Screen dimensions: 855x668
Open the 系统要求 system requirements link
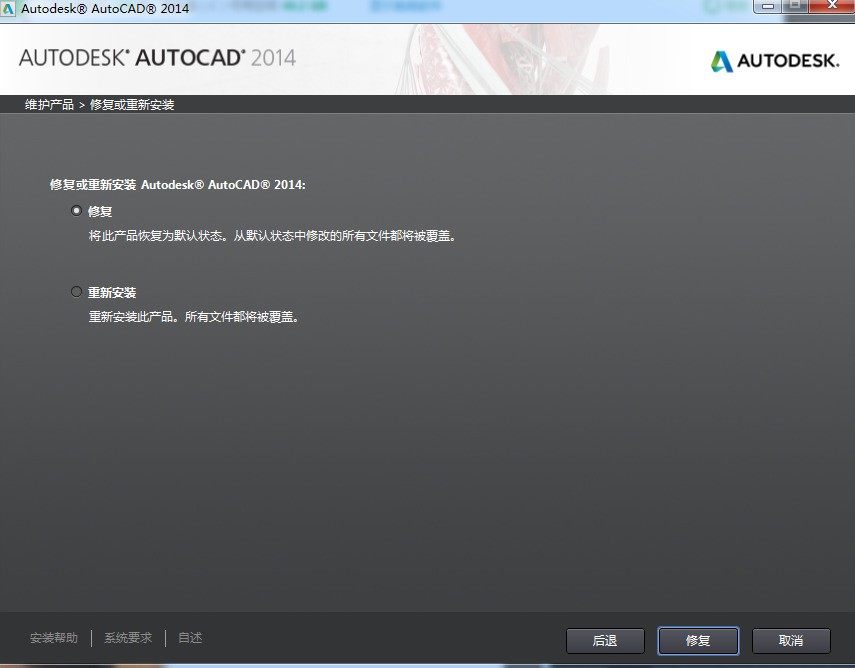click(128, 637)
